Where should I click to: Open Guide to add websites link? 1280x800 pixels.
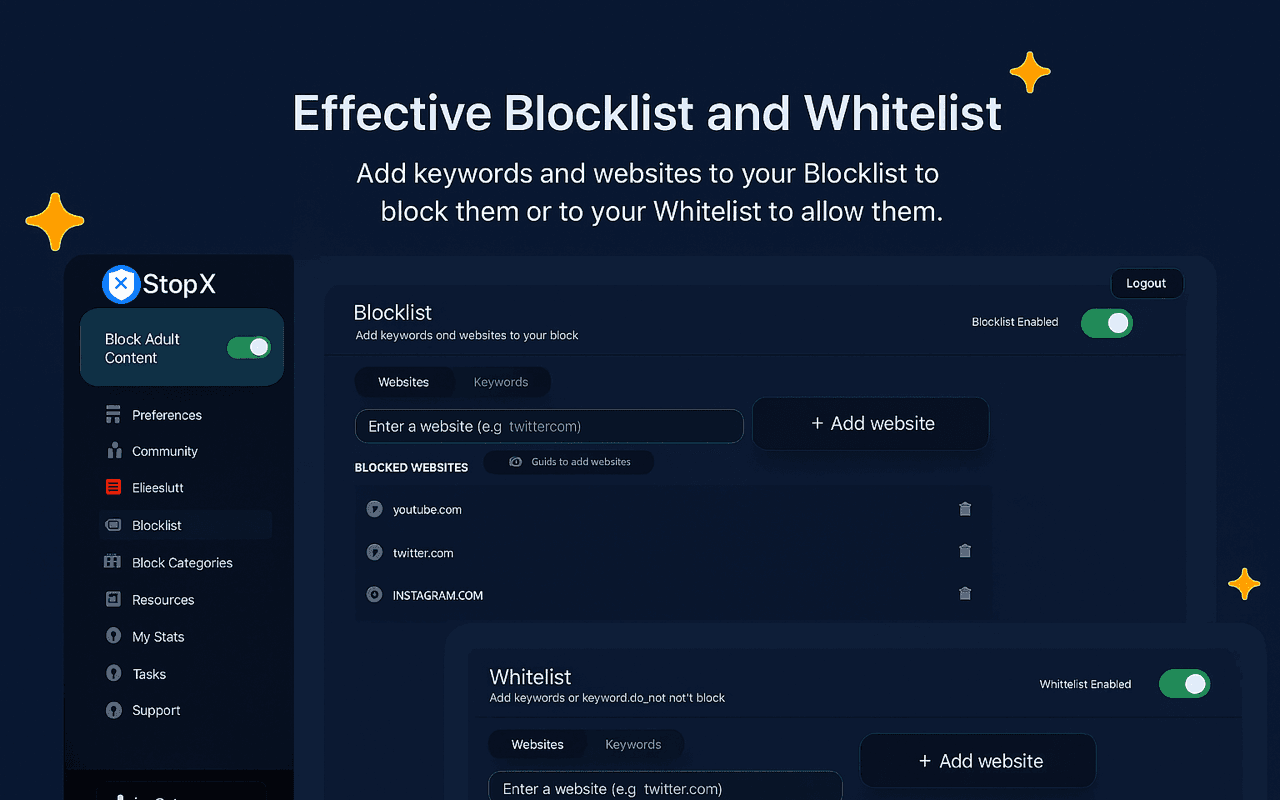(x=569, y=462)
